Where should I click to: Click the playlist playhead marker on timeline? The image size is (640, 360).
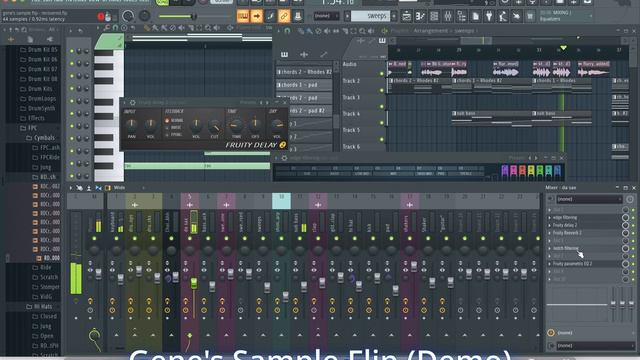(x=563, y=48)
